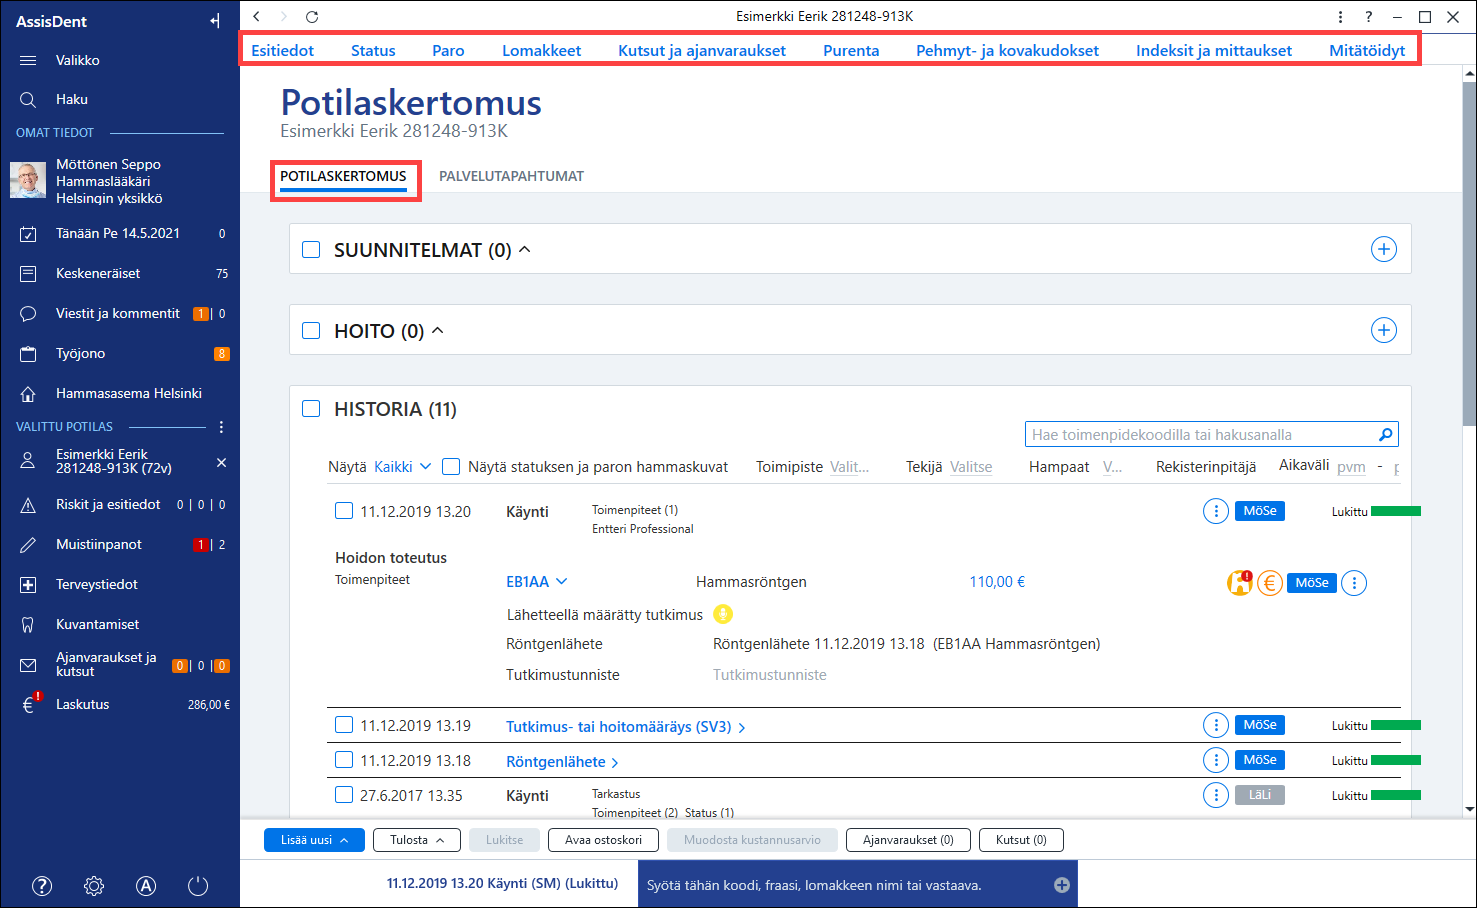
Task: Collapse the Hoito section chevron
Action: click(x=437, y=330)
